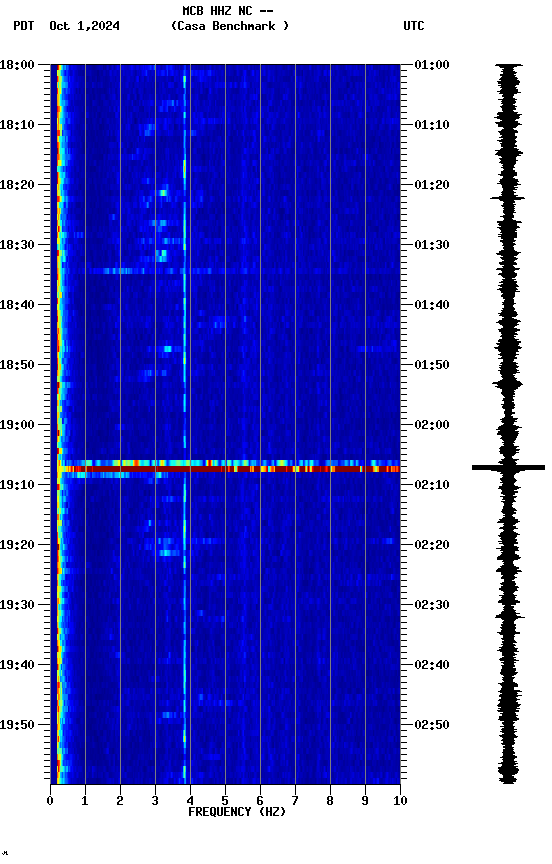
Task: Click the UTC timezone label
Action: pyautogui.click(x=414, y=26)
